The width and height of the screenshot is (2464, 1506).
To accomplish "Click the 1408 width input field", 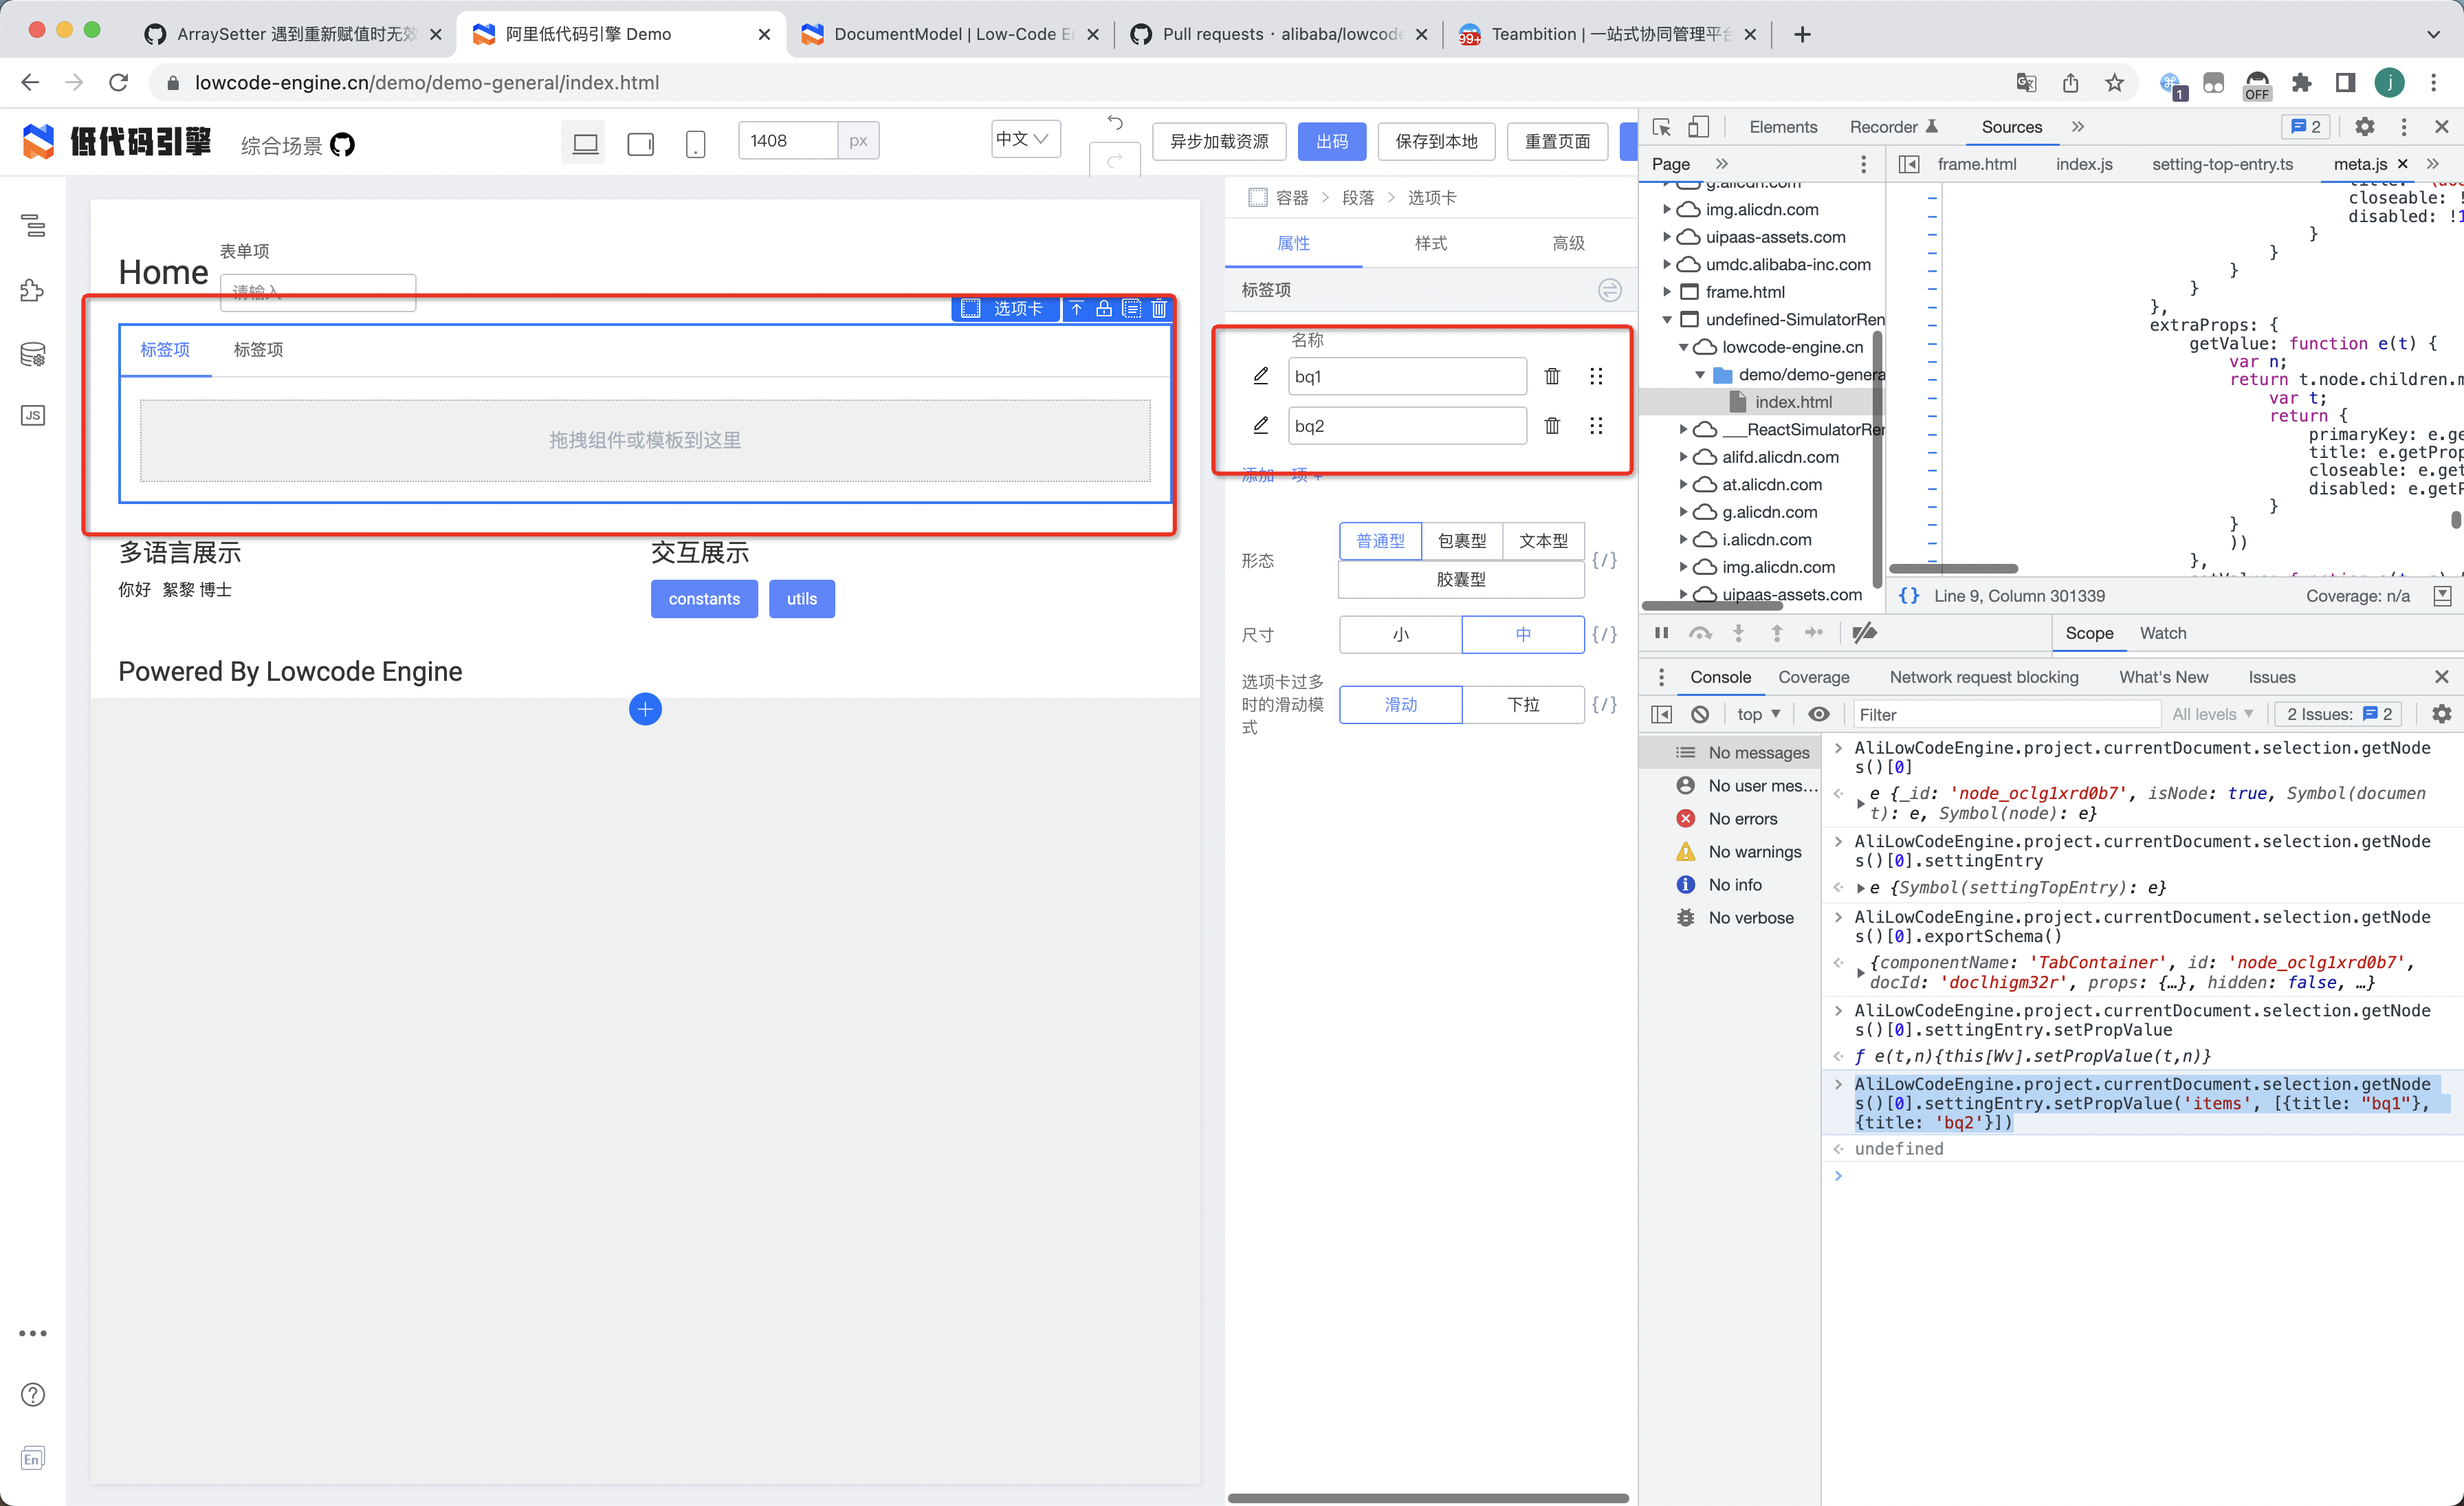I will point(790,140).
